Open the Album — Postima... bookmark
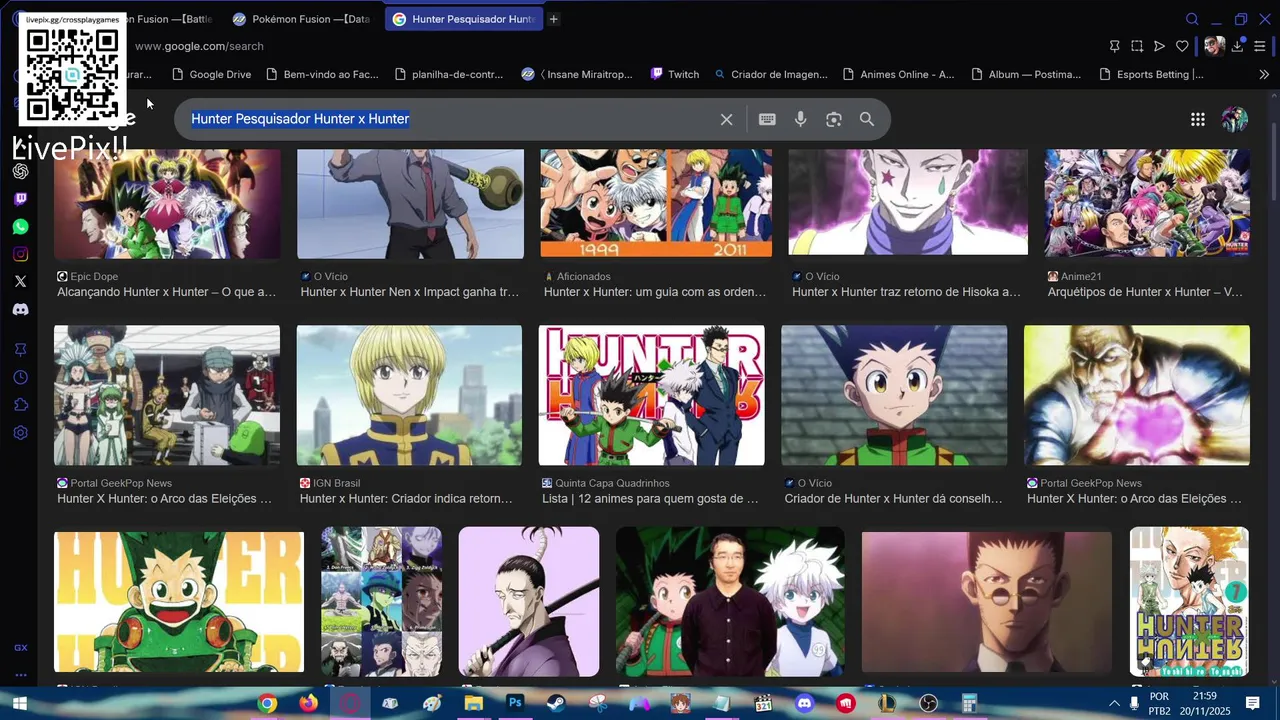Image resolution: width=1280 pixels, height=720 pixels. [x=1026, y=74]
